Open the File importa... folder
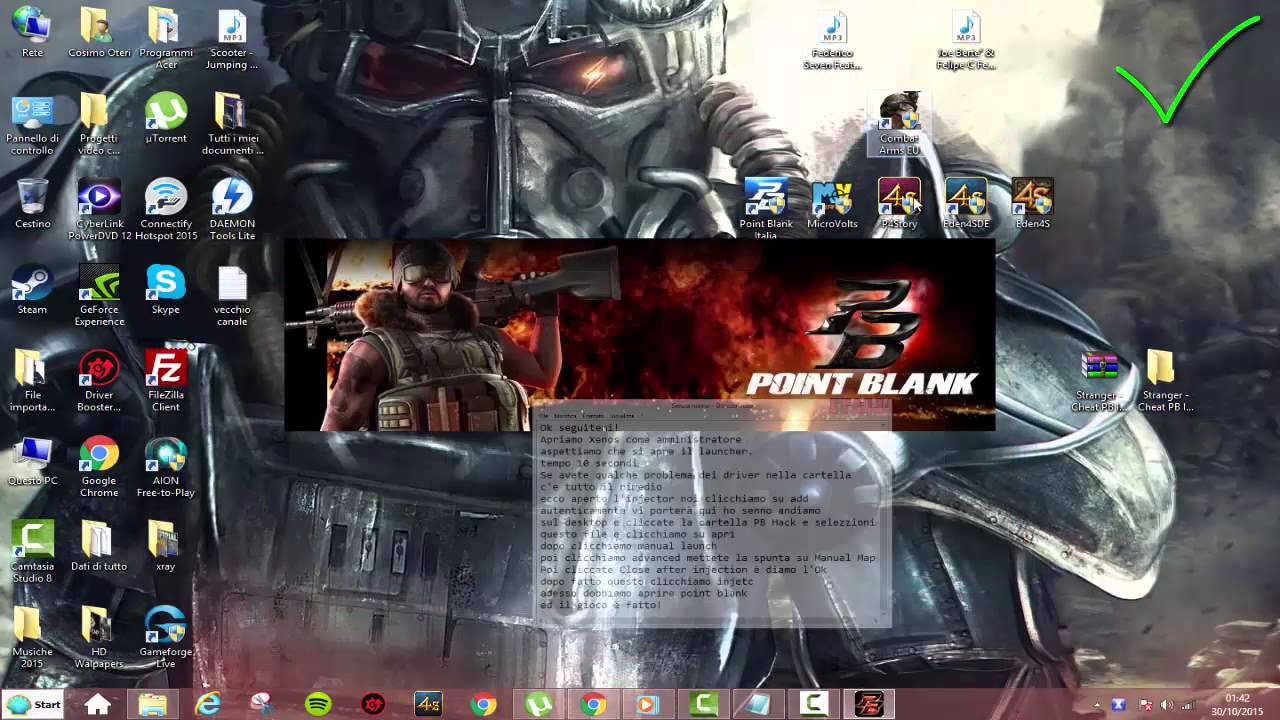The height and width of the screenshot is (720, 1280). (32, 380)
